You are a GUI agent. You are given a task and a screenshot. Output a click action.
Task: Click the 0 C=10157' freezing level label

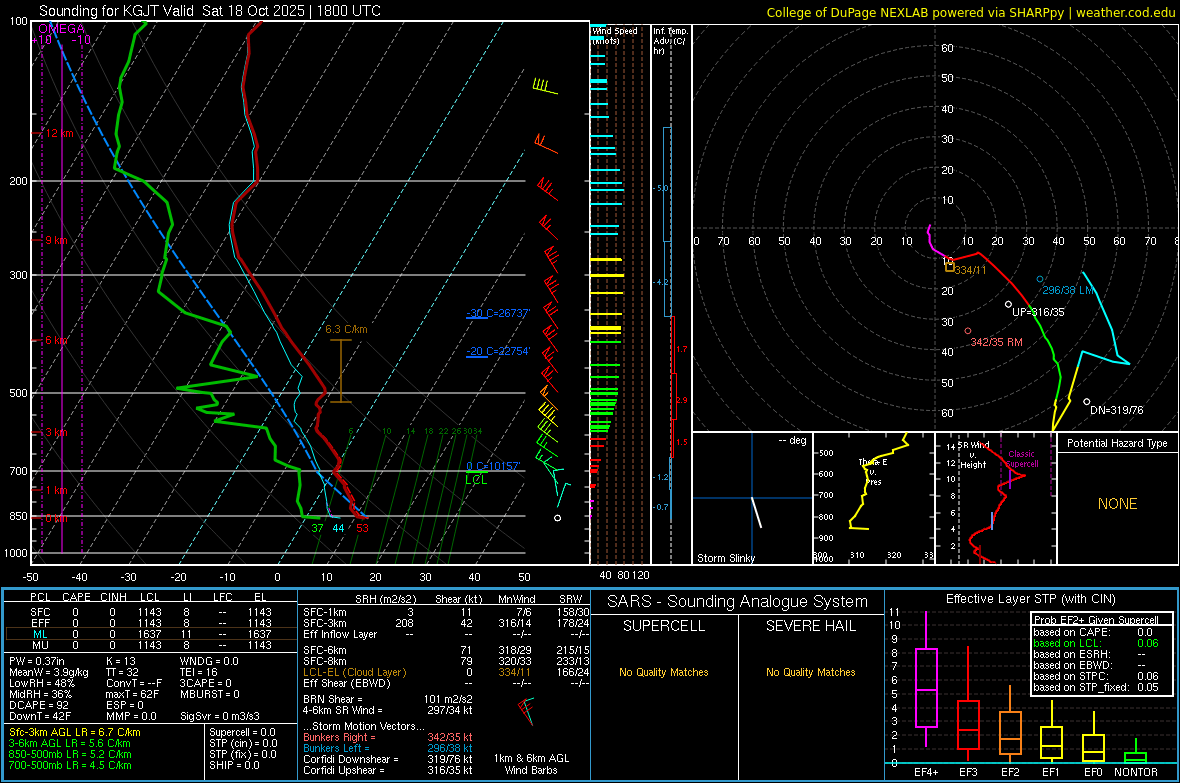coord(493,466)
